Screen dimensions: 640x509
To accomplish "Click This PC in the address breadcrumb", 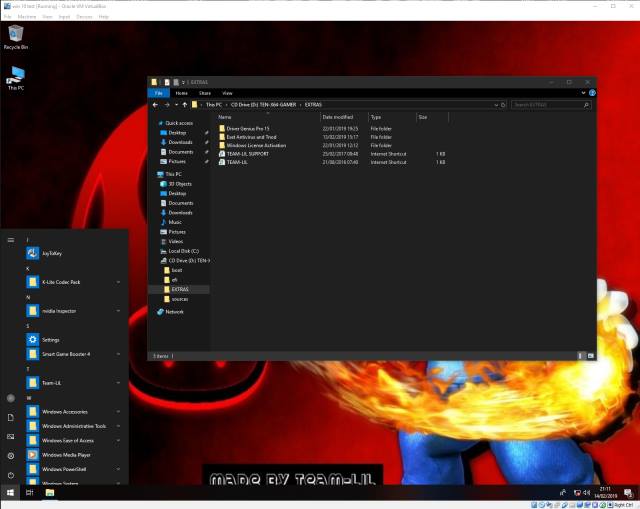I will [214, 105].
